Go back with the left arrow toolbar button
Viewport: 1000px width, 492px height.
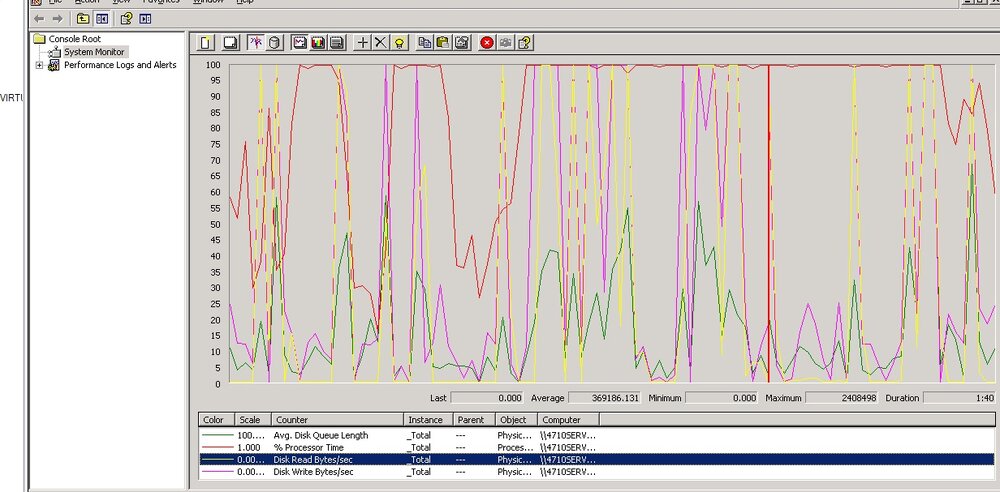pos(39,19)
